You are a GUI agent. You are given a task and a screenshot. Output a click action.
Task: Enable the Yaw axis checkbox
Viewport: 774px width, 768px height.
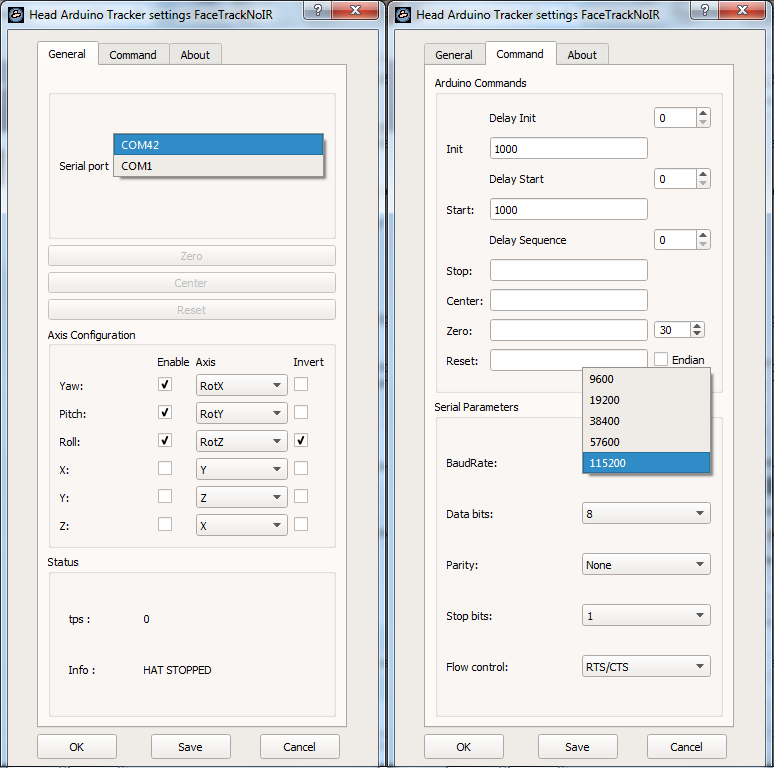165,384
